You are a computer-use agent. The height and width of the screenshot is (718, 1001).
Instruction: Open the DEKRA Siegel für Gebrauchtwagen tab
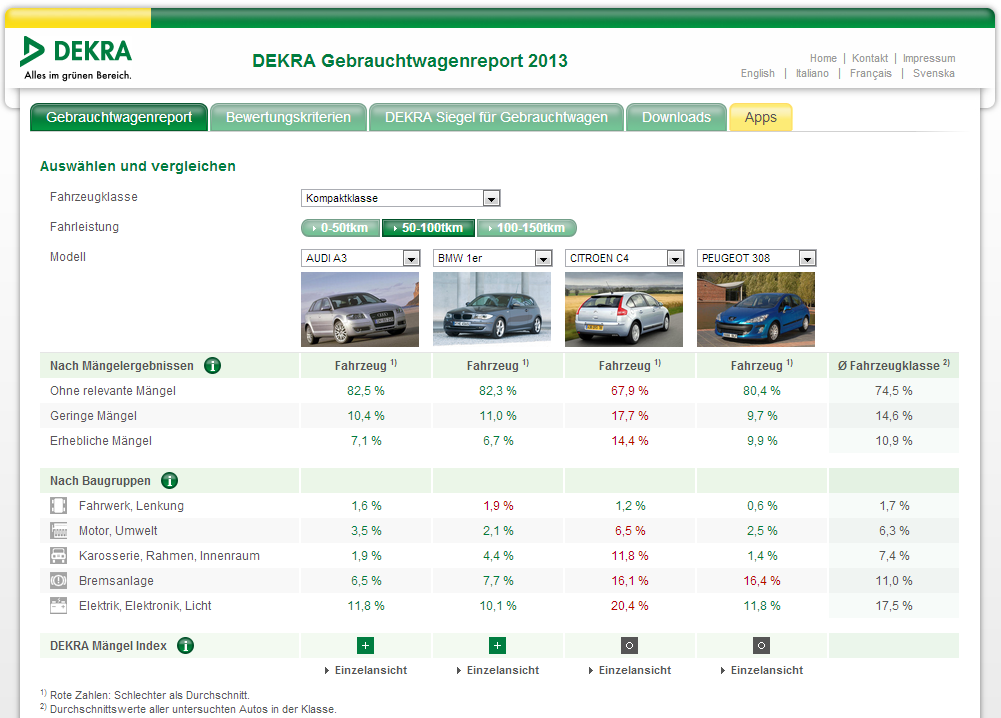pos(496,117)
